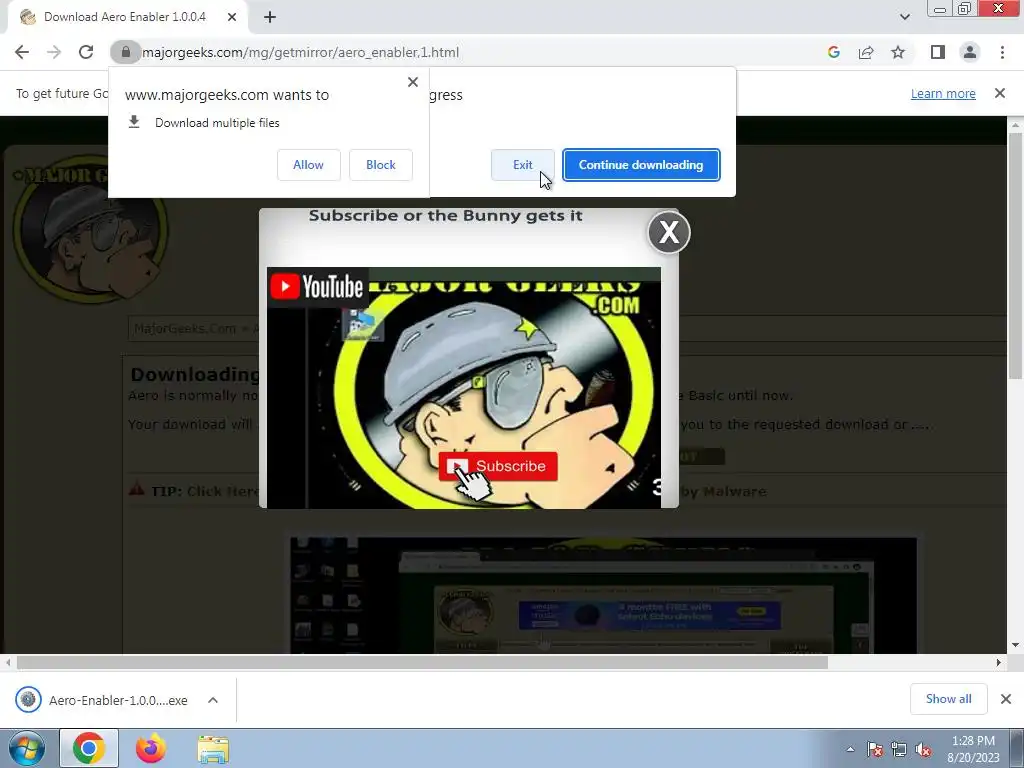Image resolution: width=1024 pixels, height=768 pixels.
Task: Reload the page with the refresh icon
Action: [x=86, y=52]
